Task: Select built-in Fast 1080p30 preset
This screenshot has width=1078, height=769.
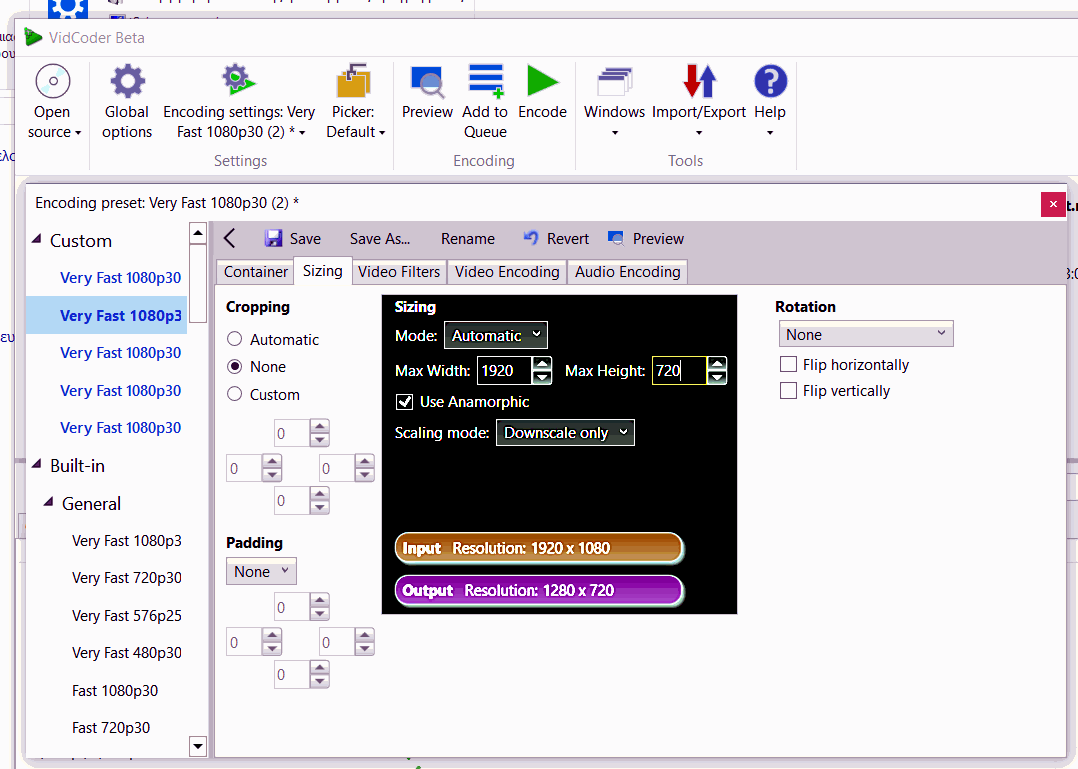Action: [x=115, y=691]
